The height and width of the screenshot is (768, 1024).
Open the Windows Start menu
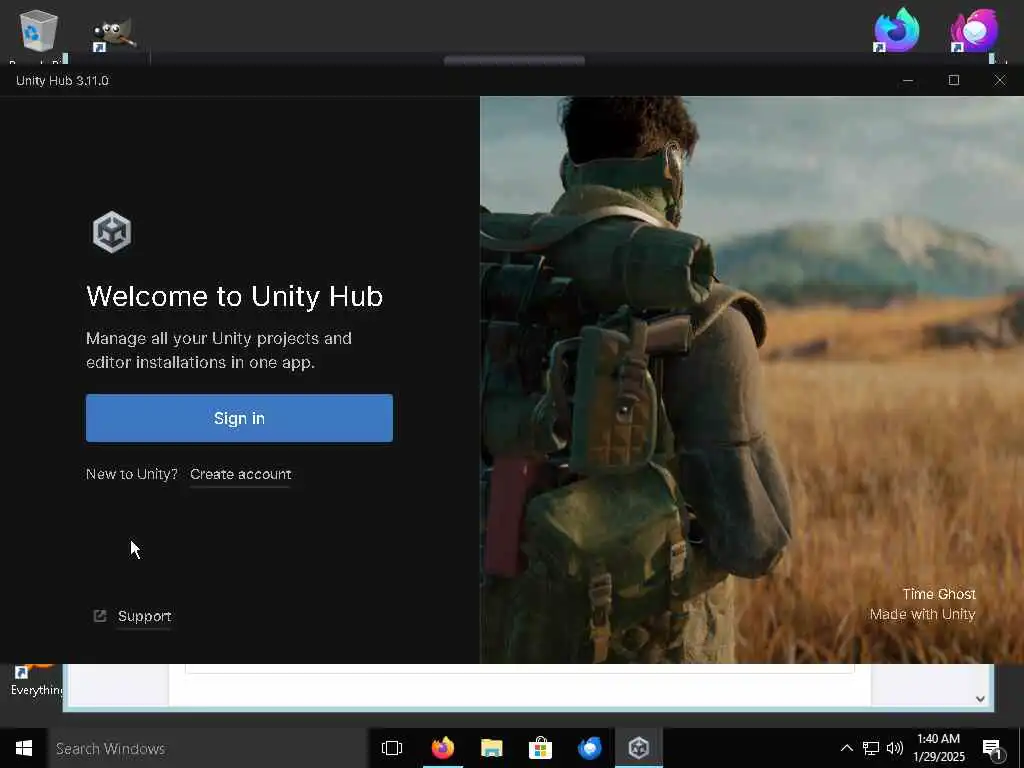24,748
